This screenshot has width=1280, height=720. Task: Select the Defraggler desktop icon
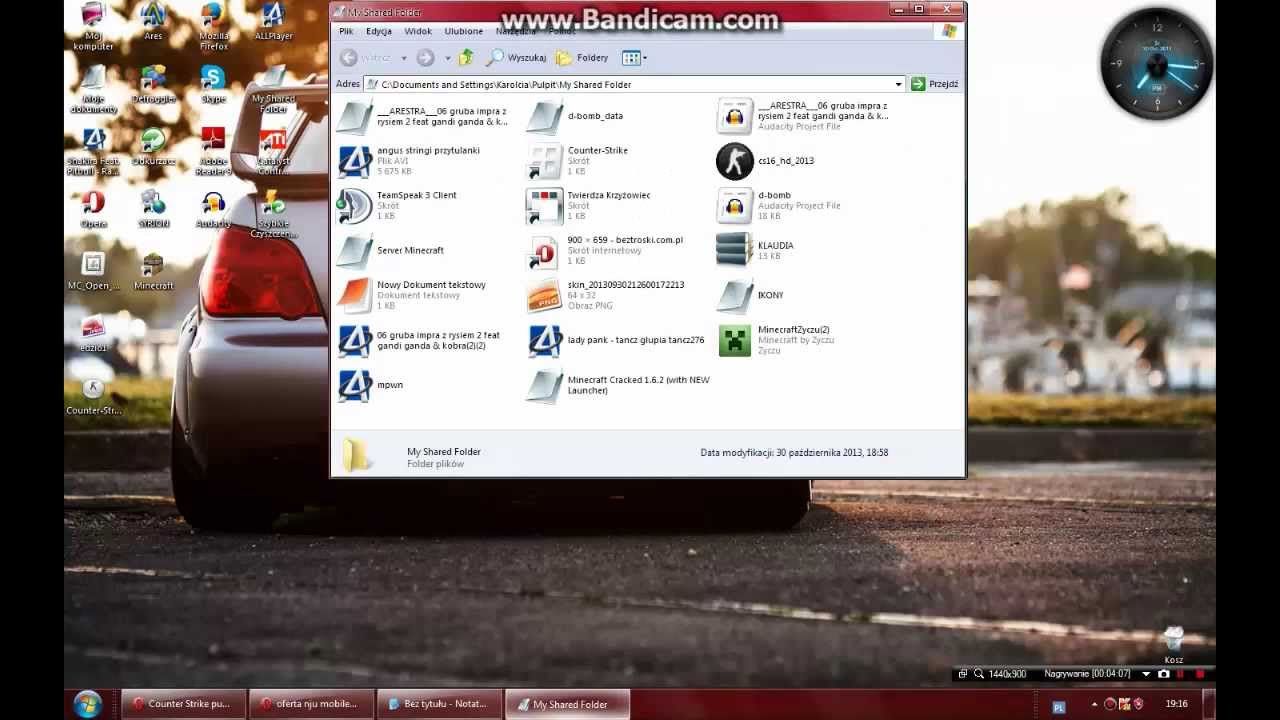tap(153, 84)
